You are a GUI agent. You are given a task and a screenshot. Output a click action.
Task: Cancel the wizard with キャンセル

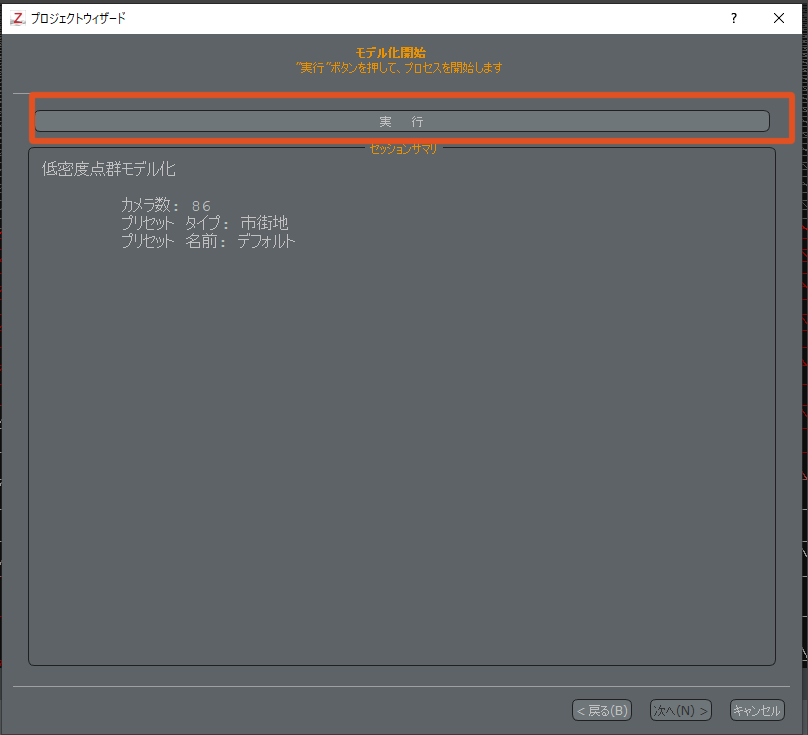(x=757, y=710)
